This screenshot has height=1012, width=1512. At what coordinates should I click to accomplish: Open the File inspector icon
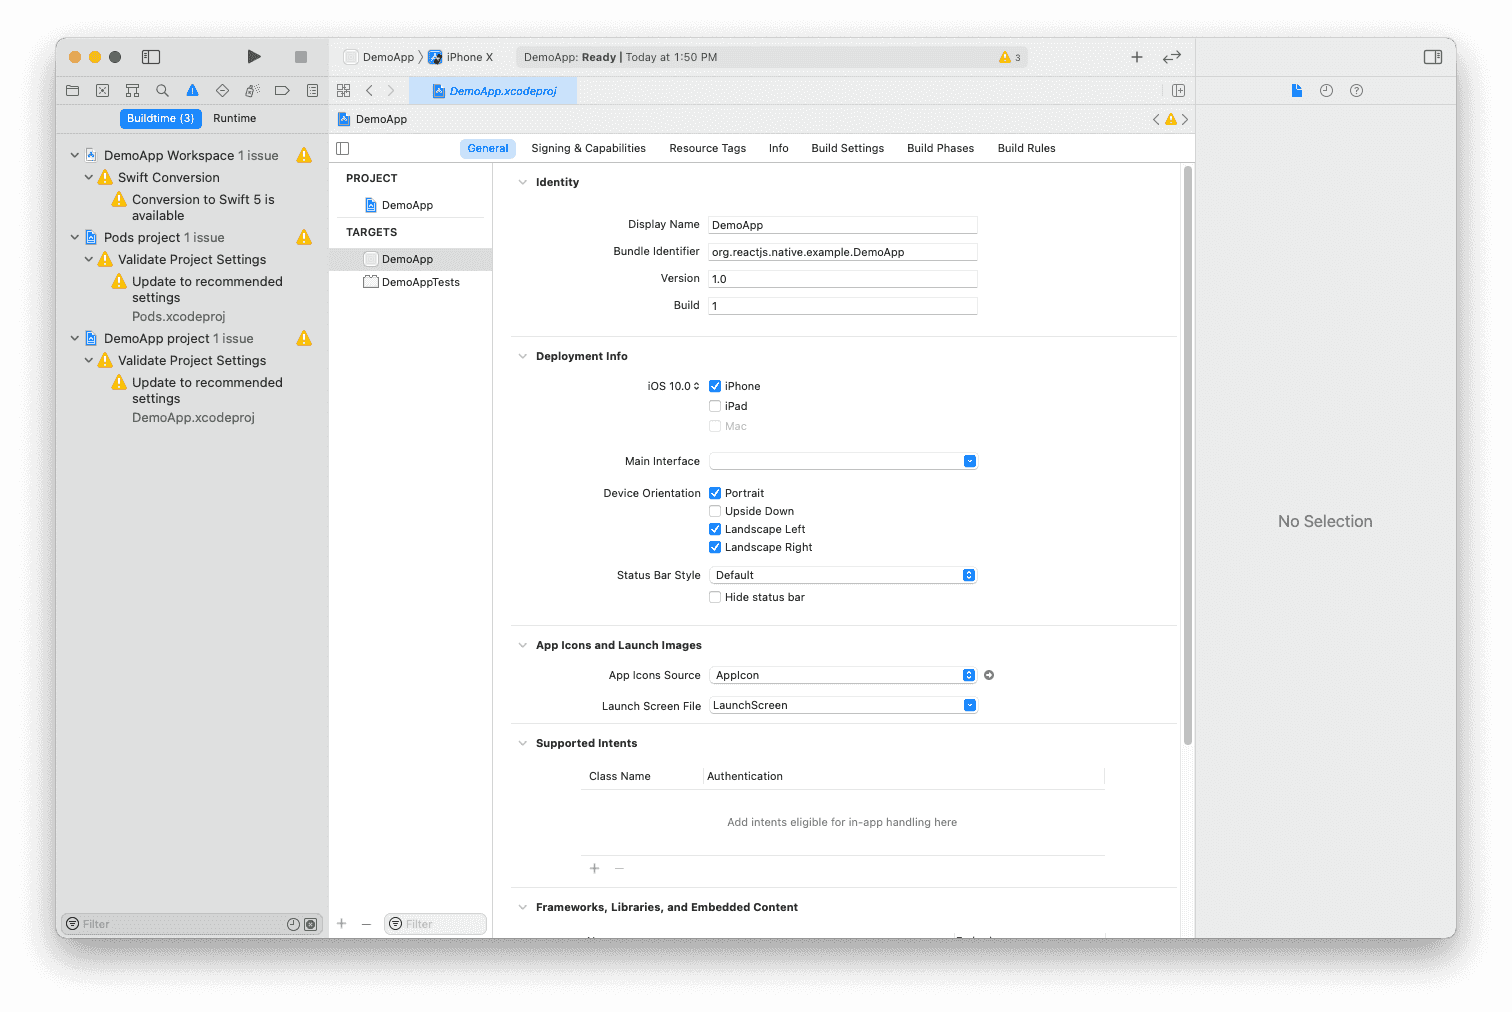pos(1297,90)
